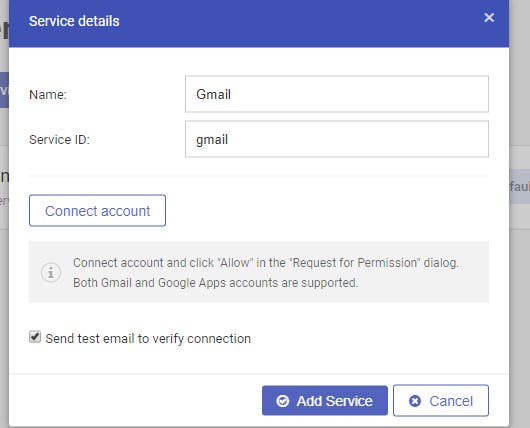Click the gray permission info box
Viewport: 530px width, 428px height.
[259, 272]
